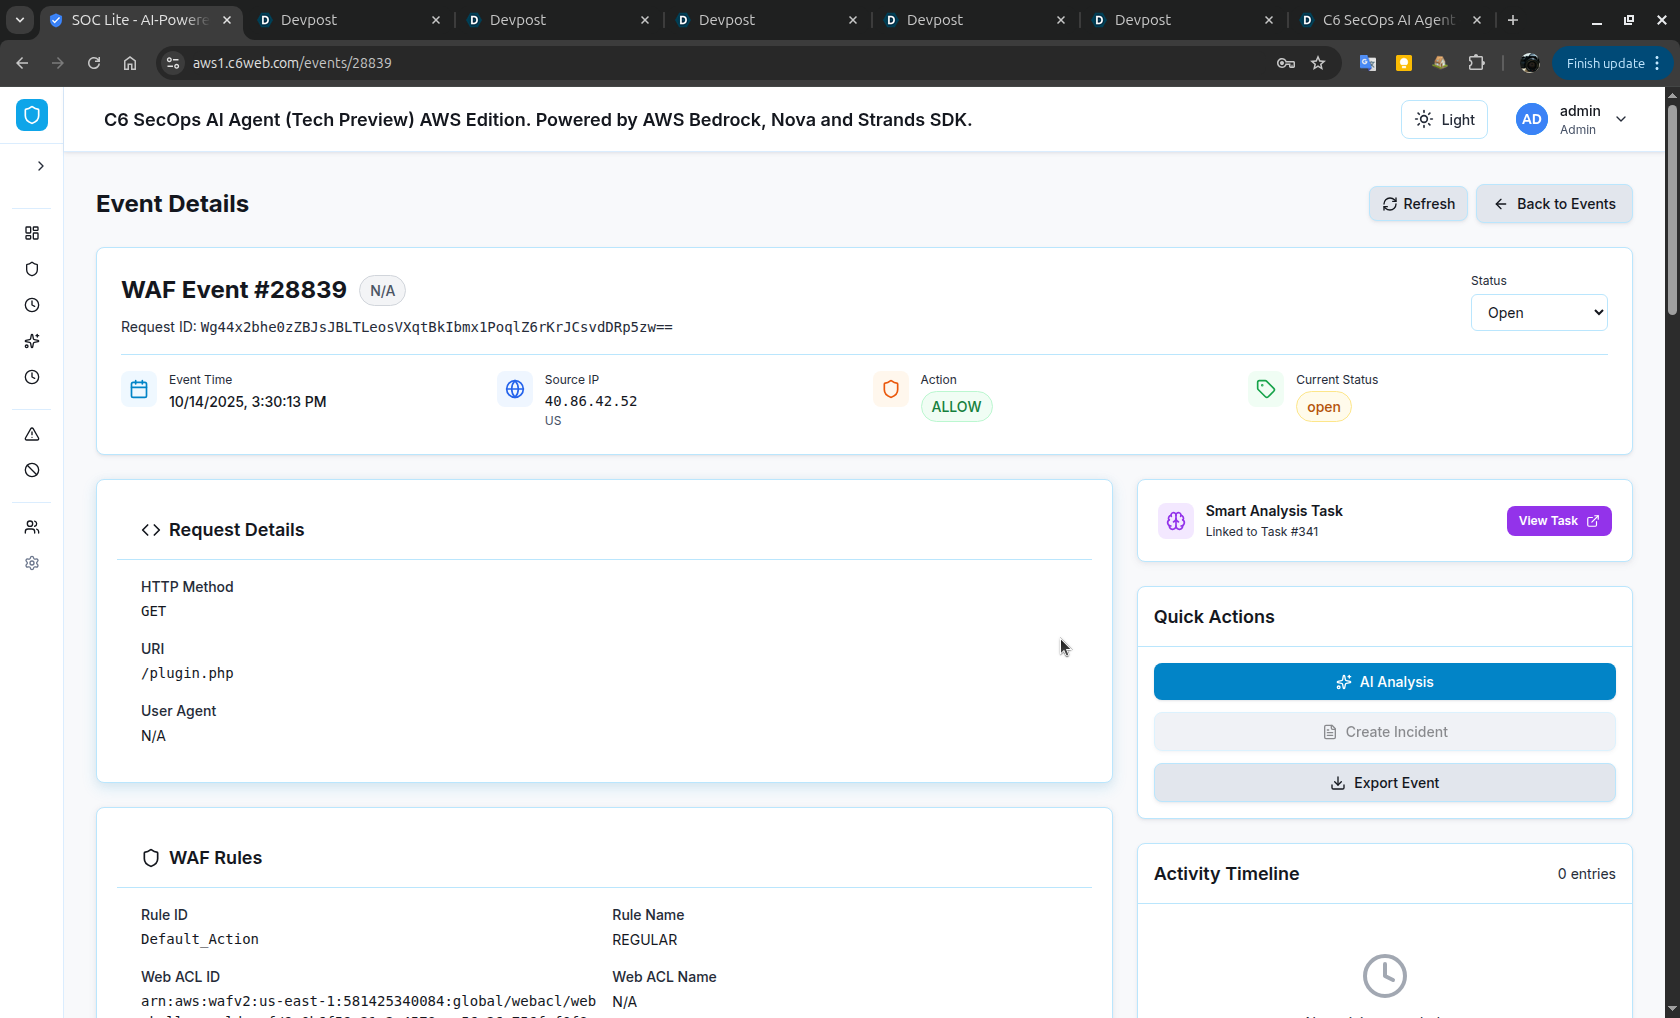Click the tag icon beside Current Status

pos(1266,389)
